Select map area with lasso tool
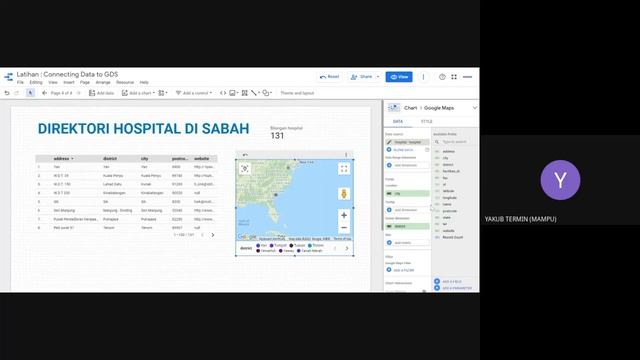Screen dimensions: 640x360 point(245,169)
